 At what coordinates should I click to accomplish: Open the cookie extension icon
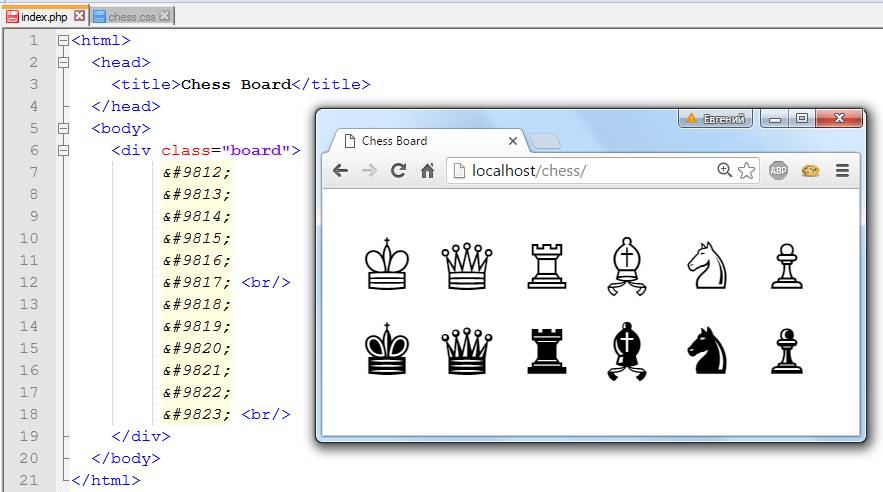pos(810,171)
